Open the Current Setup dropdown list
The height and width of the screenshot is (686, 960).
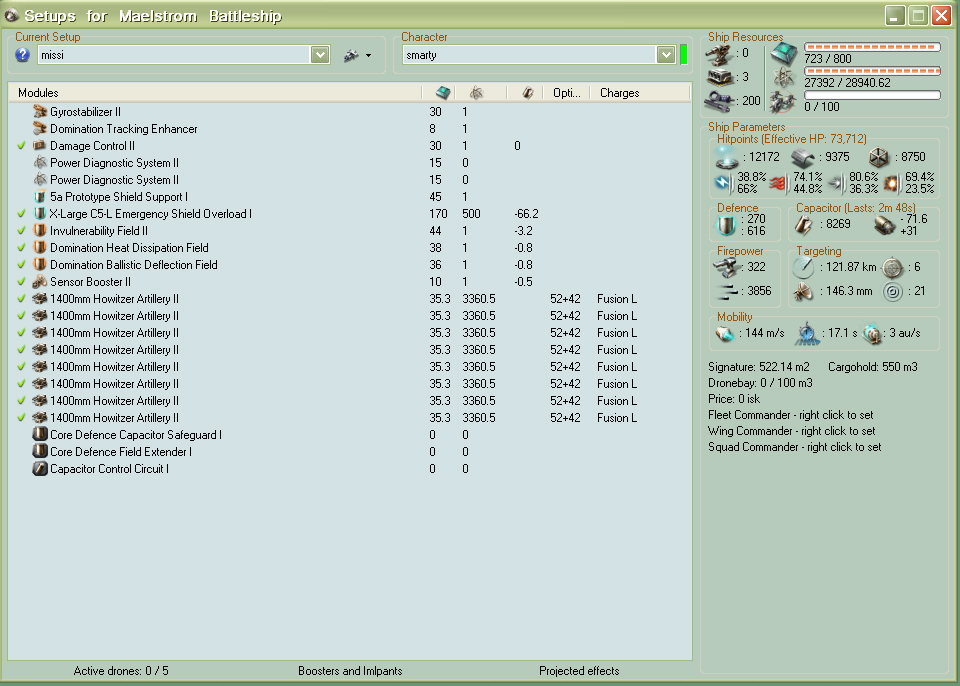click(320, 55)
